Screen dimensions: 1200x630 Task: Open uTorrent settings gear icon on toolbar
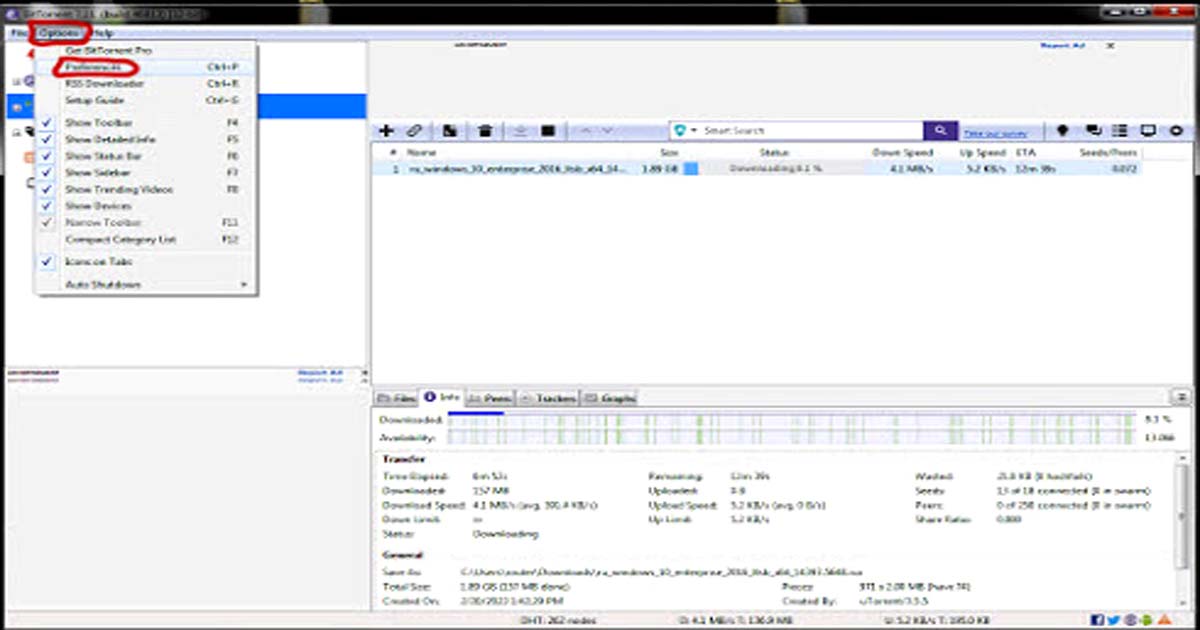point(1176,130)
